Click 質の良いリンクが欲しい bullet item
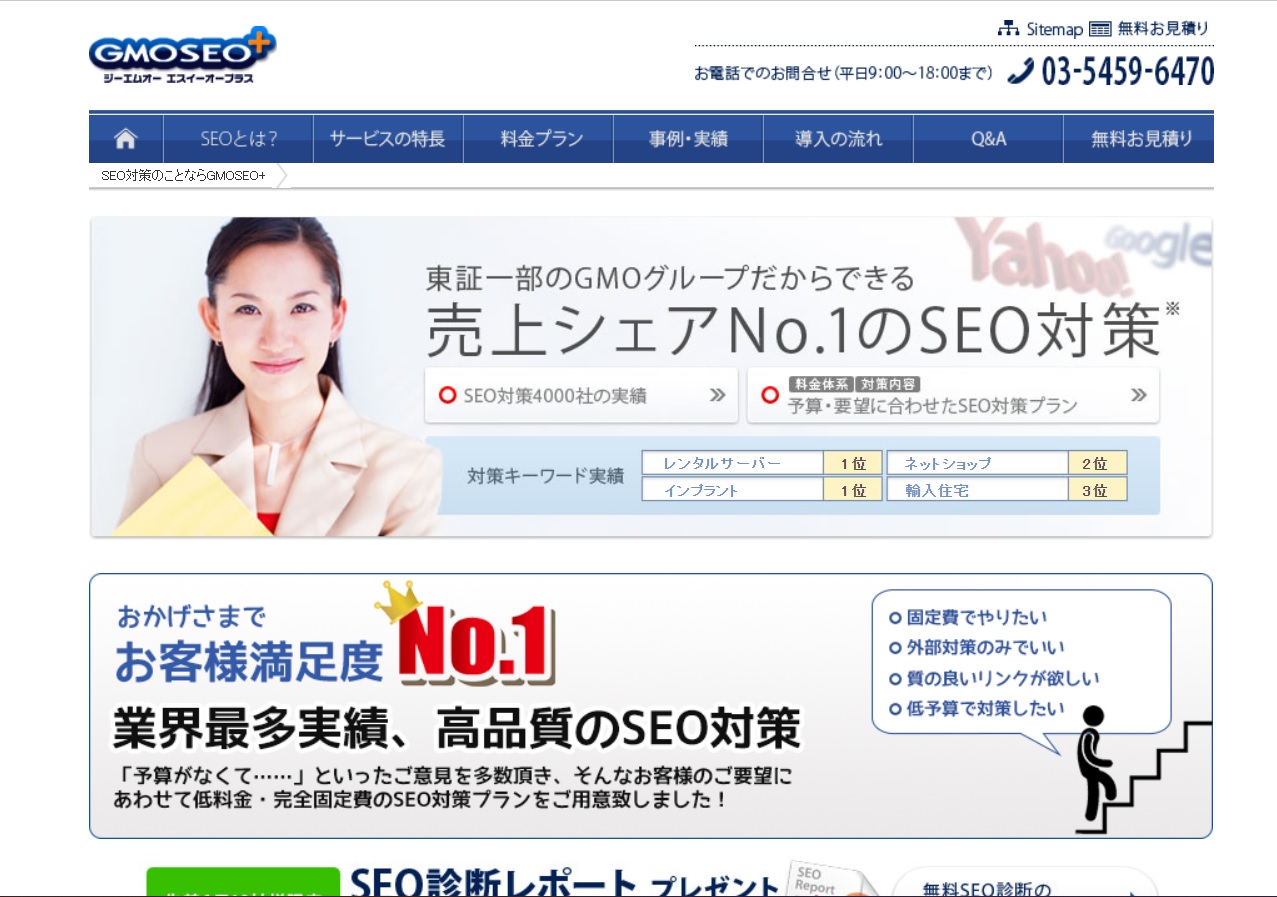This screenshot has width=1277, height=897. click(x=994, y=678)
